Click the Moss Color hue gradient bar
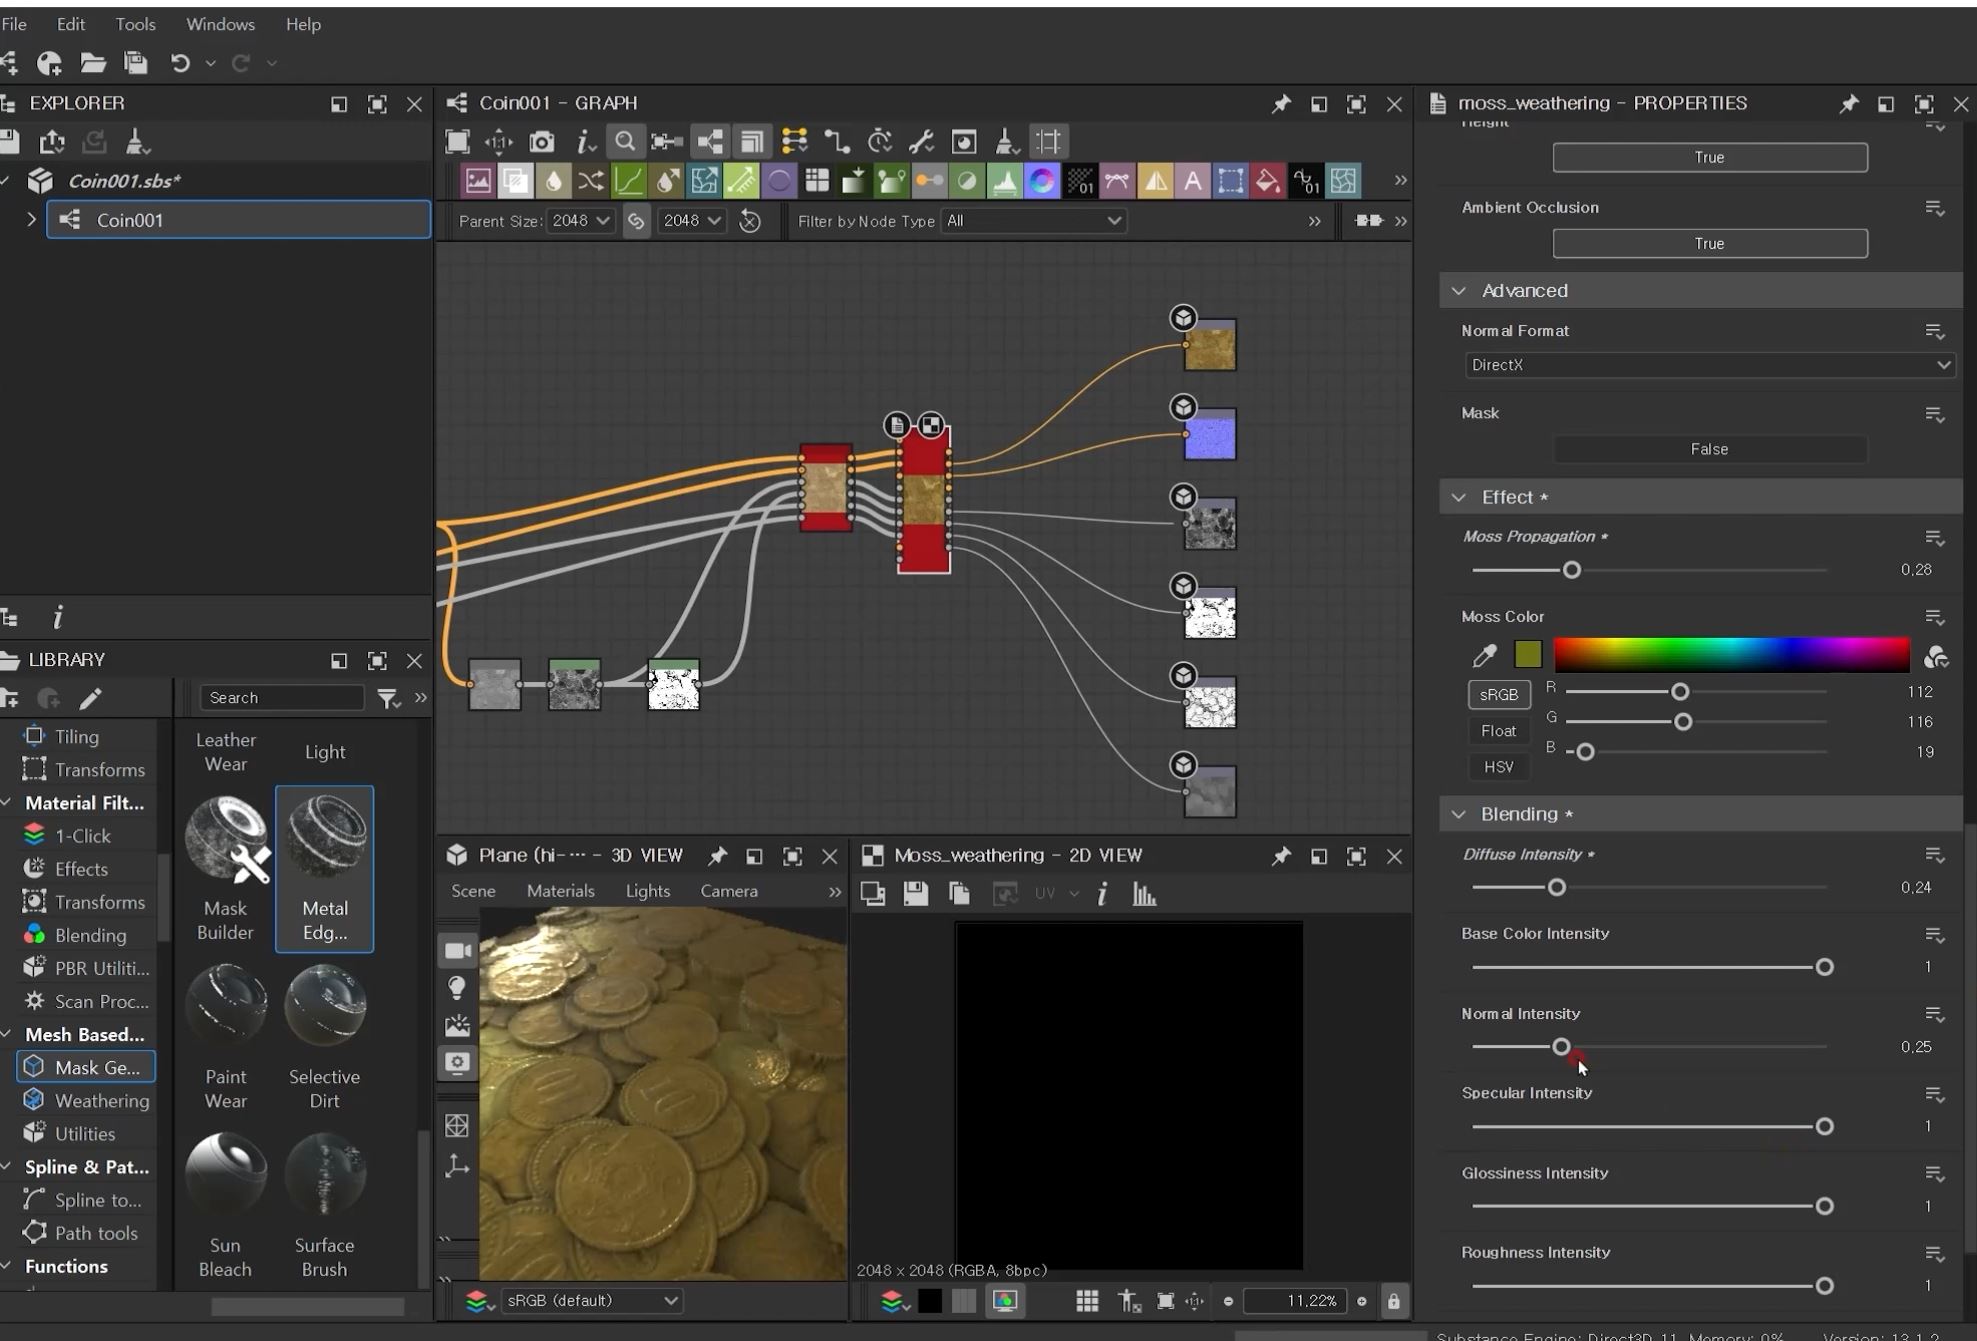This screenshot has height=1341, width=1977. coord(1730,655)
